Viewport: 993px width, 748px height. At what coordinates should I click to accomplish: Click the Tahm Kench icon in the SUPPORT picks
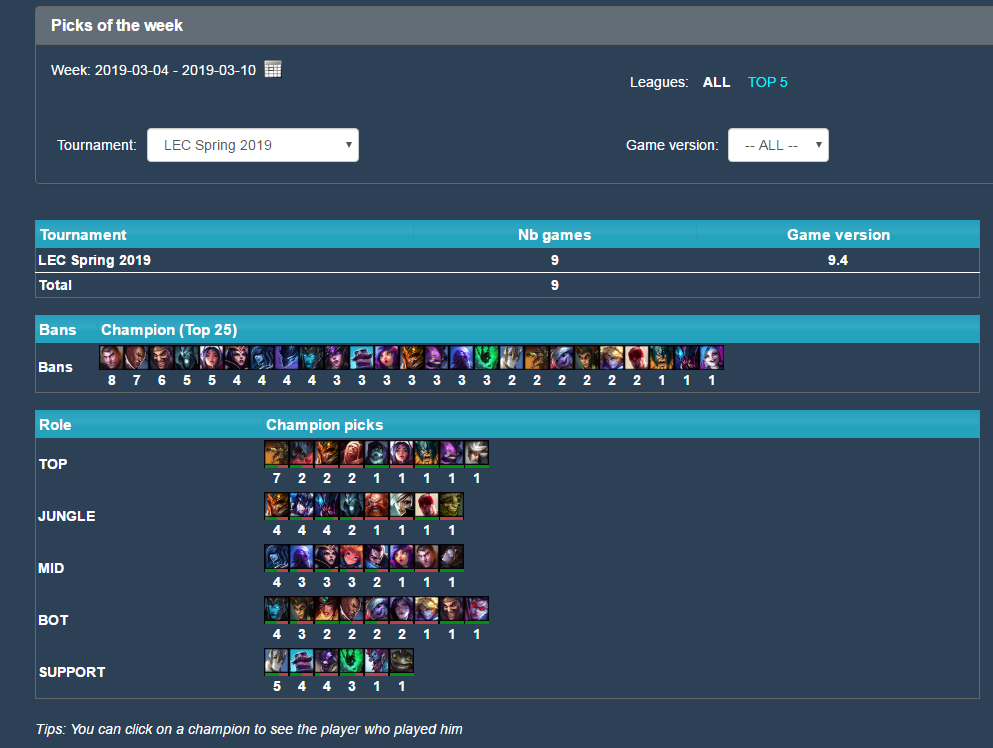(x=402, y=661)
